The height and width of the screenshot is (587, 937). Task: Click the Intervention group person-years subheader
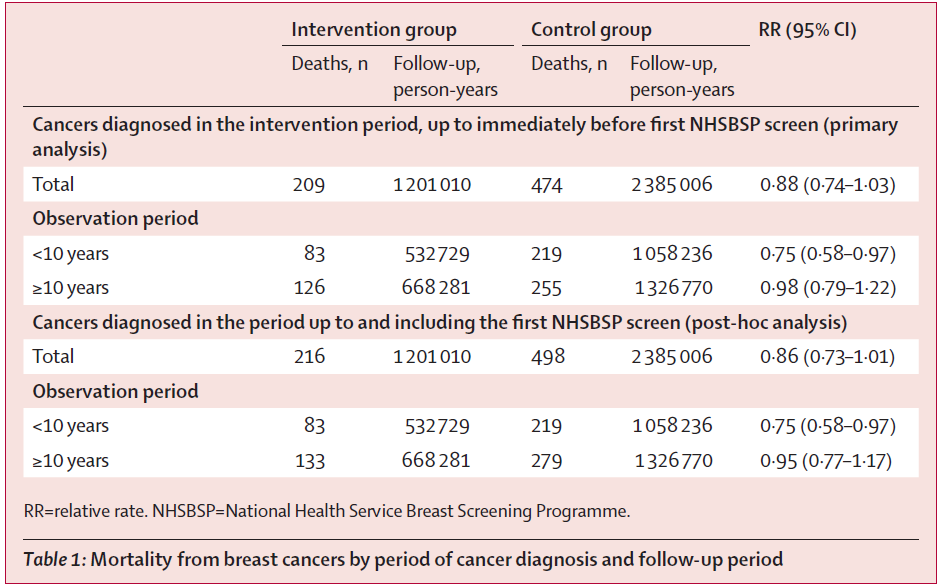444,77
